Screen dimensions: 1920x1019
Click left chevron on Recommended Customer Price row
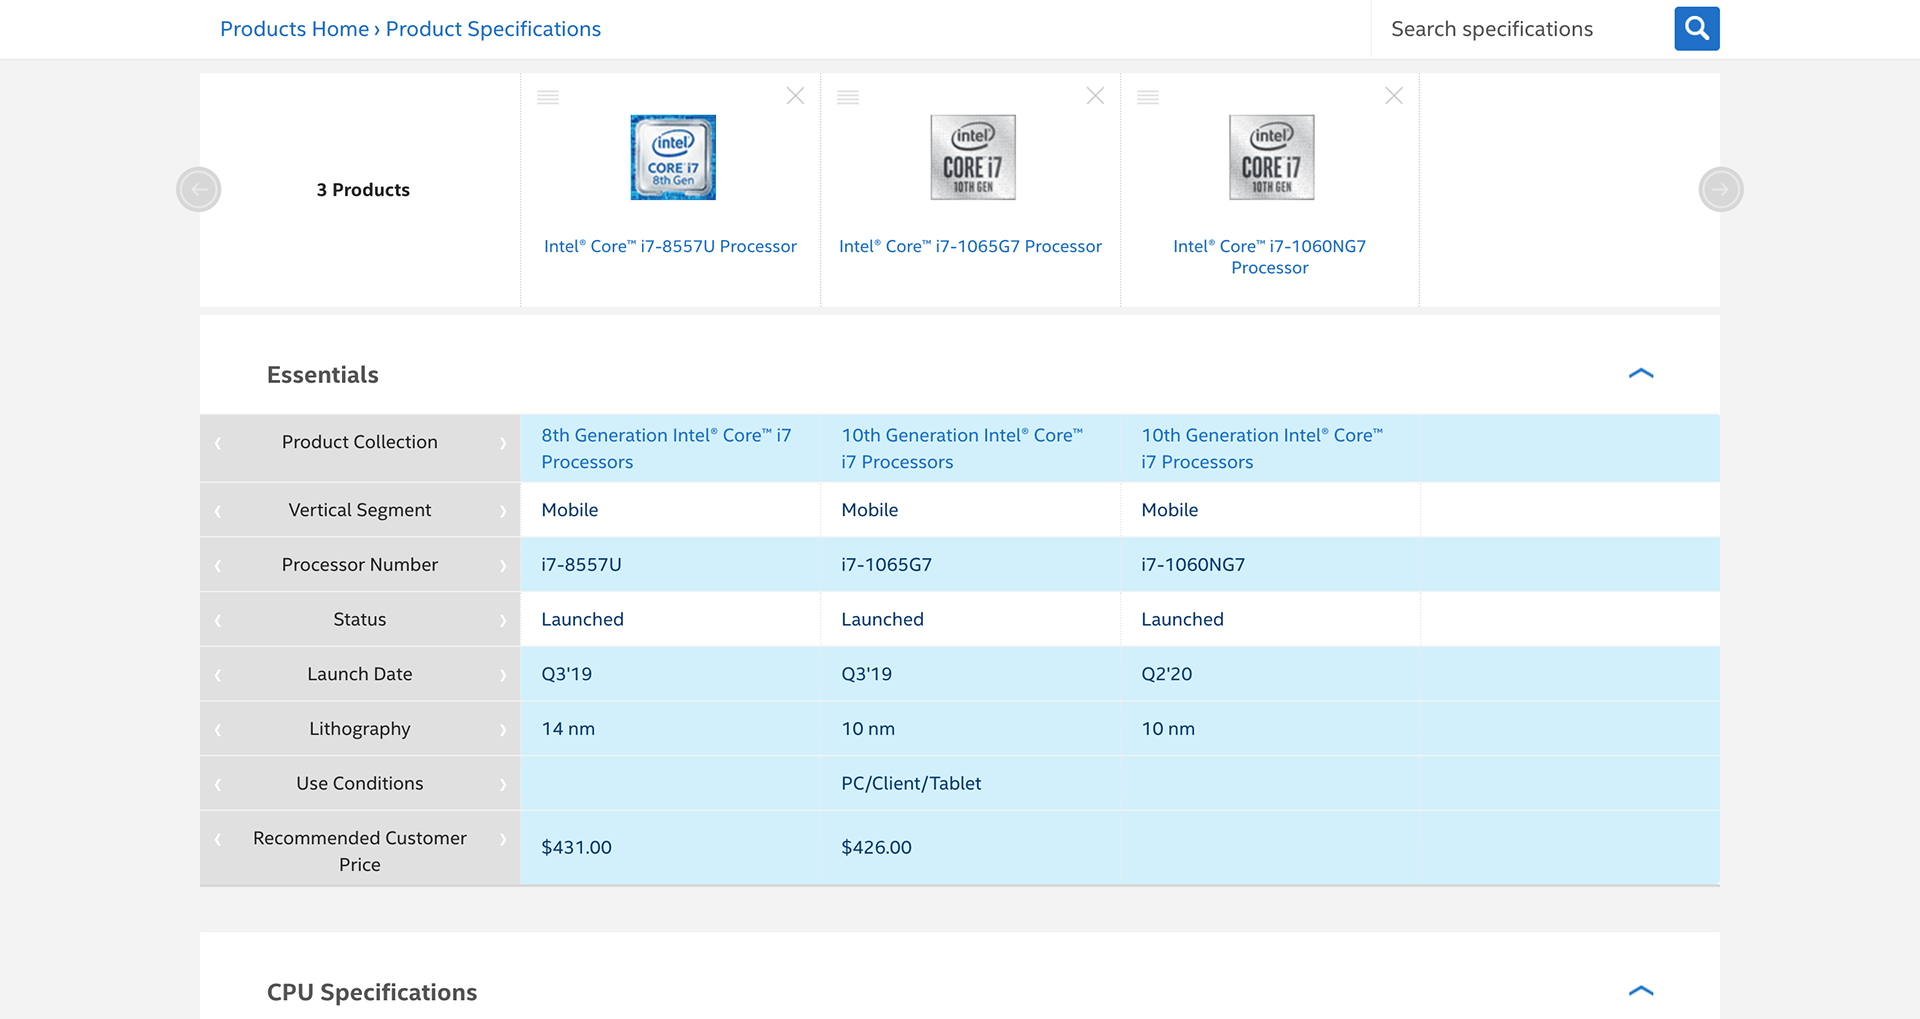pos(217,839)
